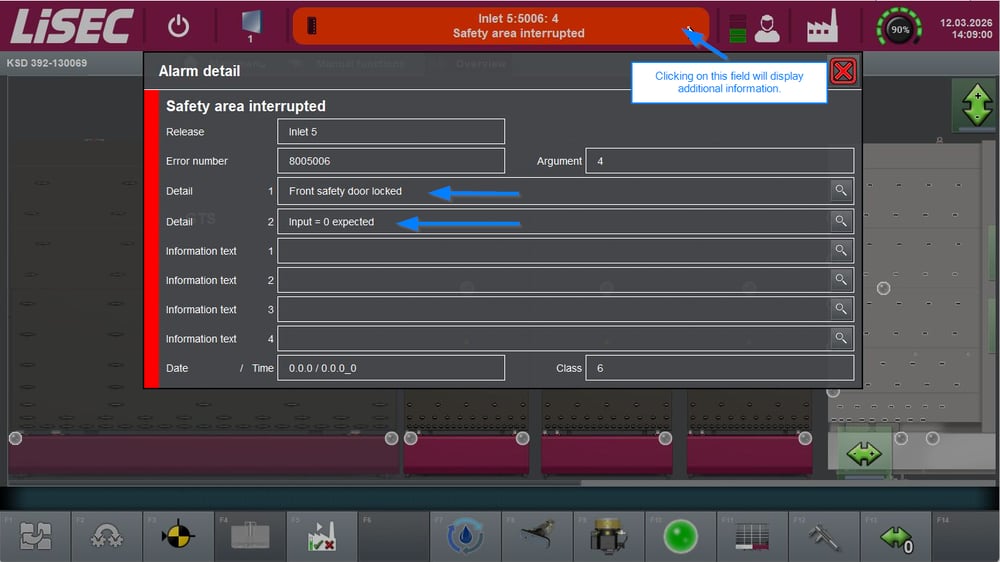
Task: Open the F7 water cycle function
Action: click(465, 537)
